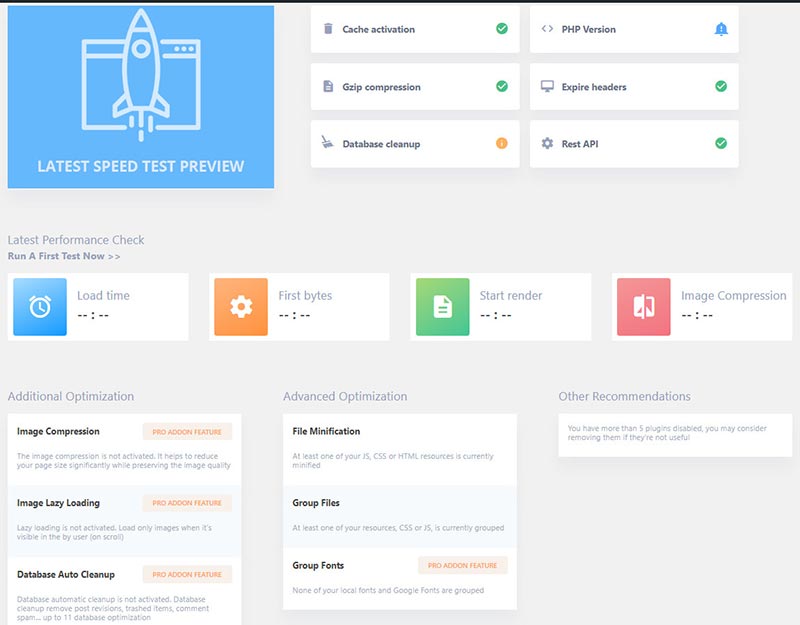Image resolution: width=800 pixels, height=625 pixels.
Task: Click the green Cache activation check mark
Action: pos(502,29)
